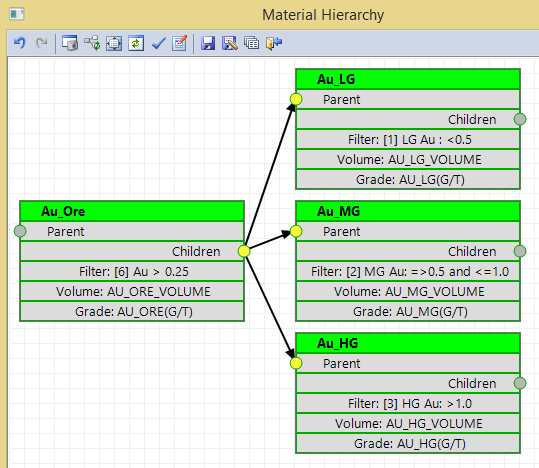Click the Material Hierarchy window menu icon
The width and height of the screenshot is (539, 468).
click(x=16, y=14)
